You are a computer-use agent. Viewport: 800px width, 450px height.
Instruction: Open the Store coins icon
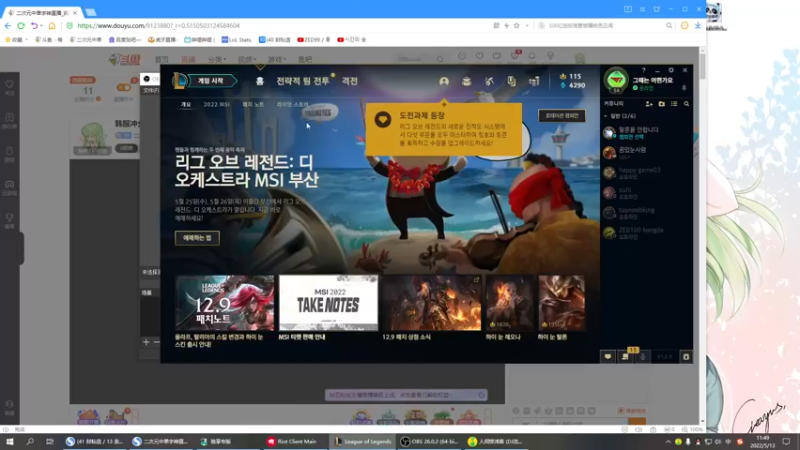[534, 81]
